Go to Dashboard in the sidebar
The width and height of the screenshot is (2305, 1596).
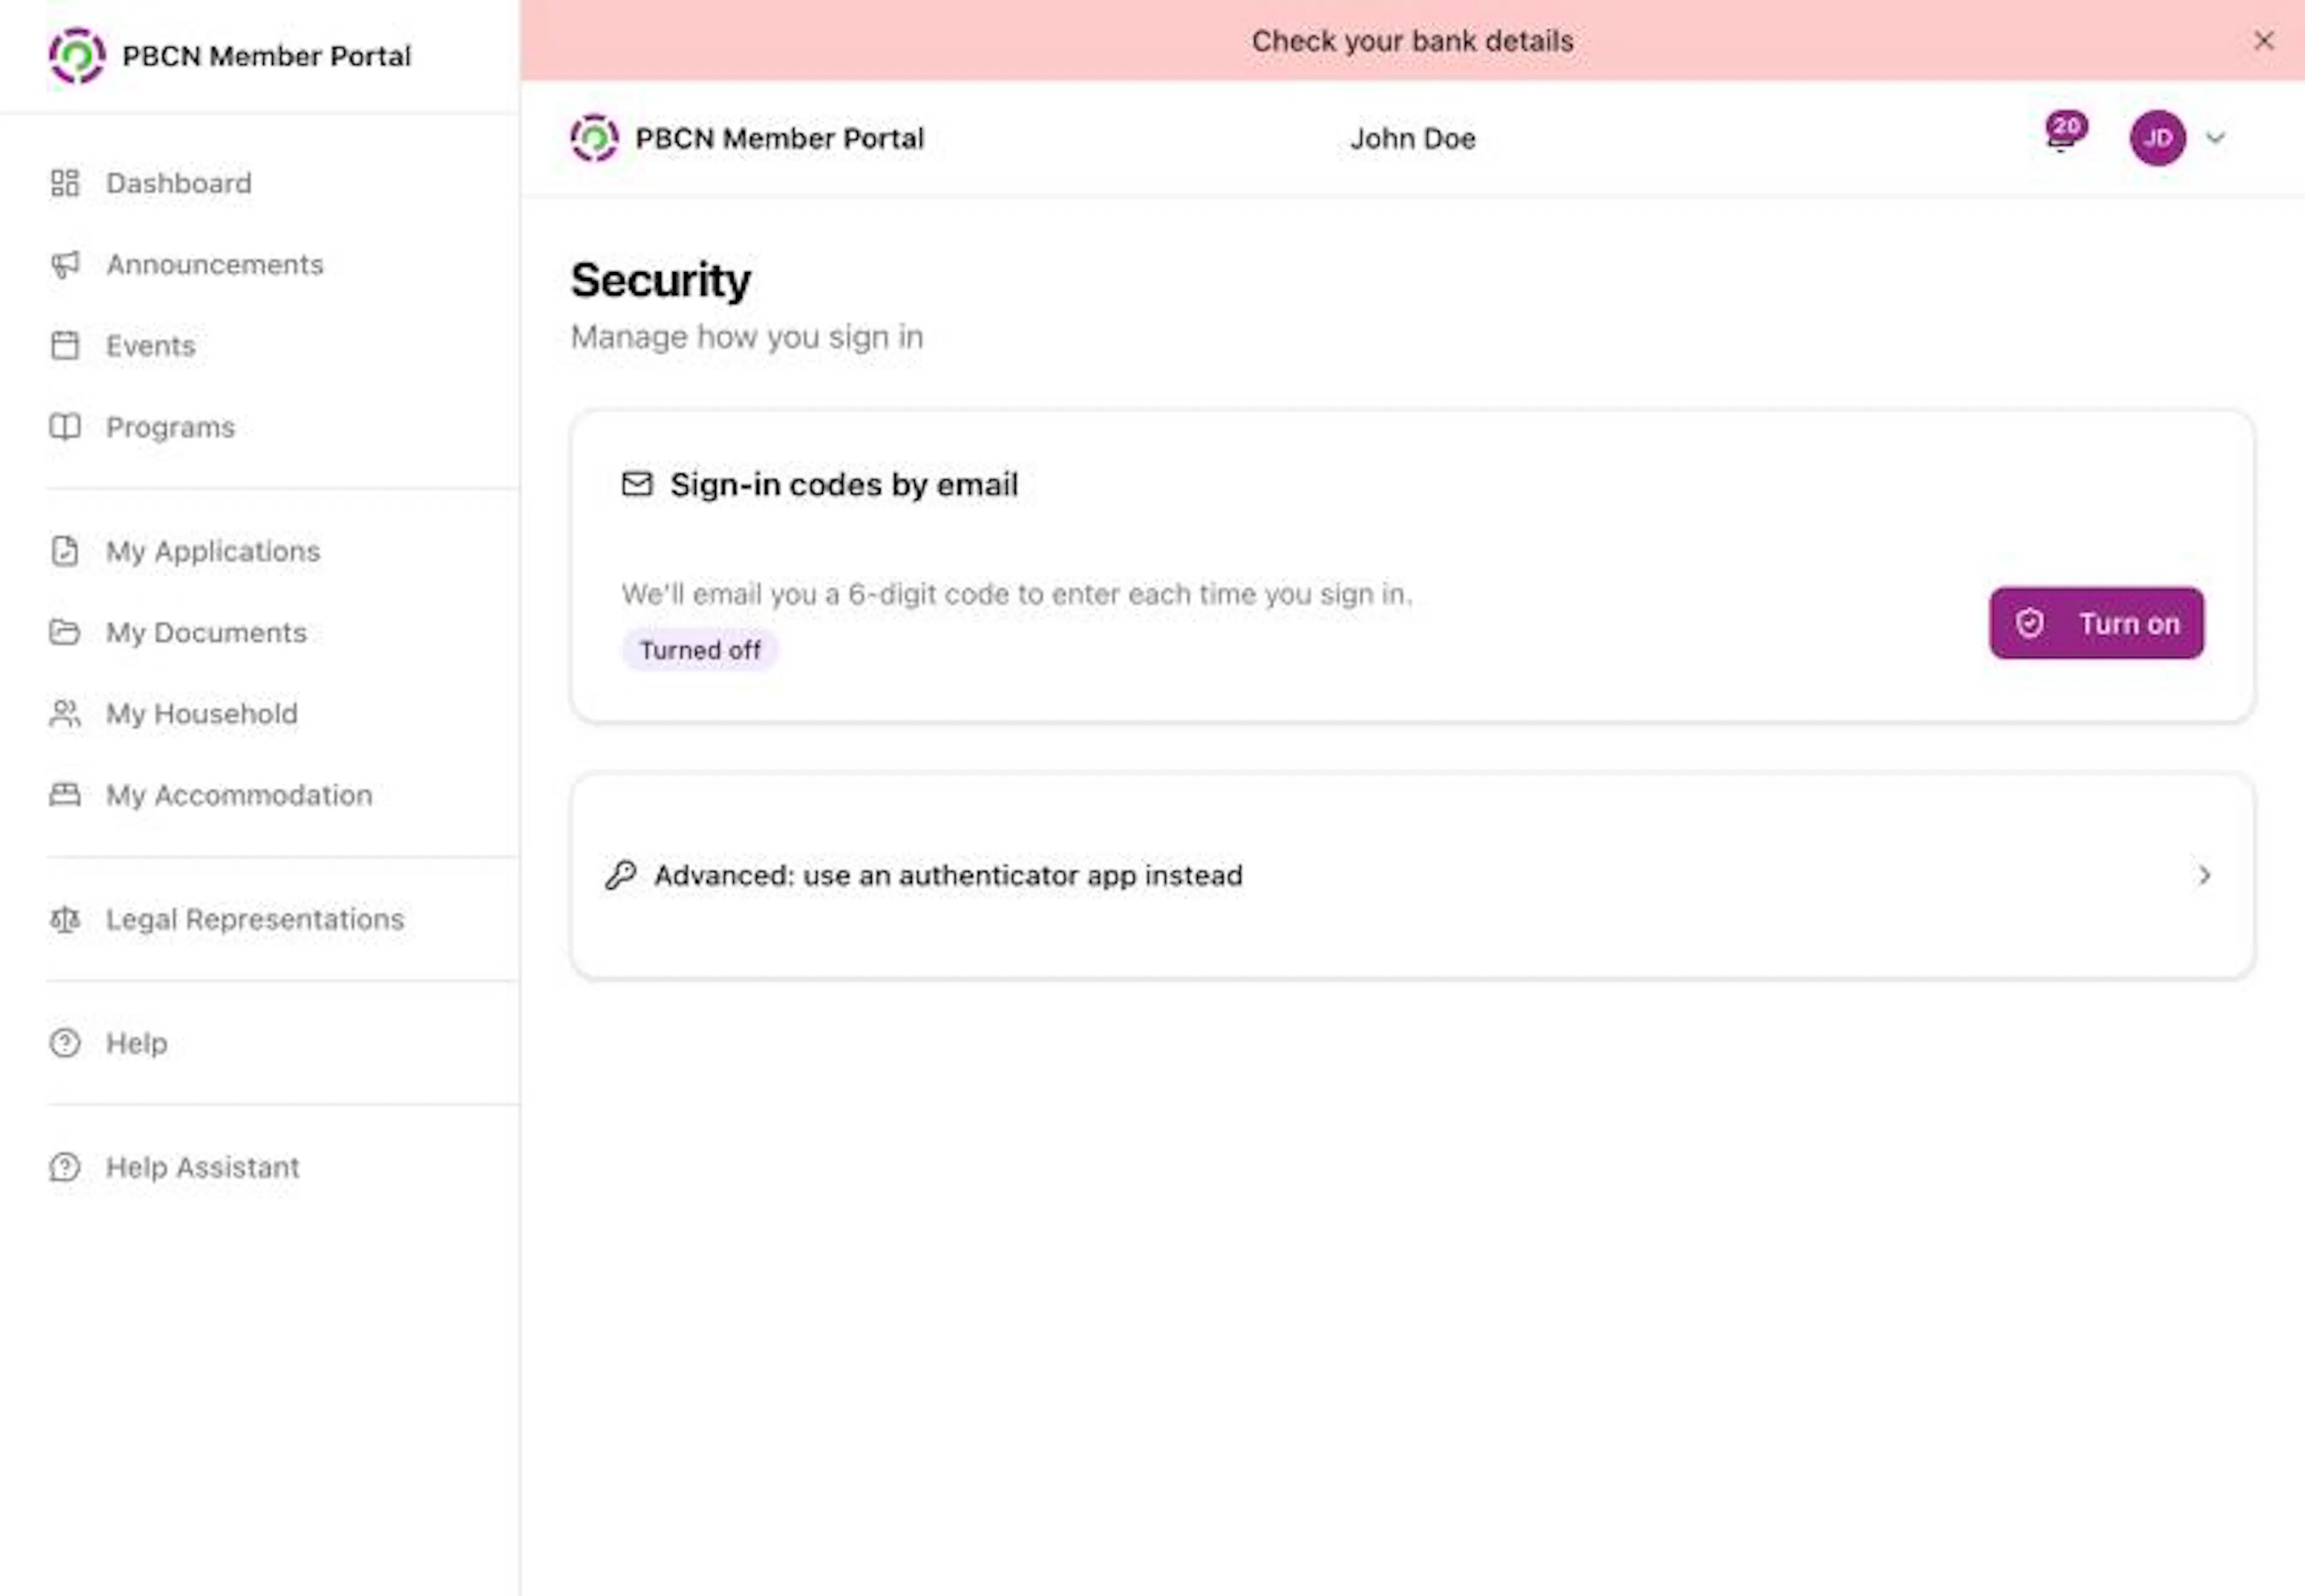click(178, 183)
